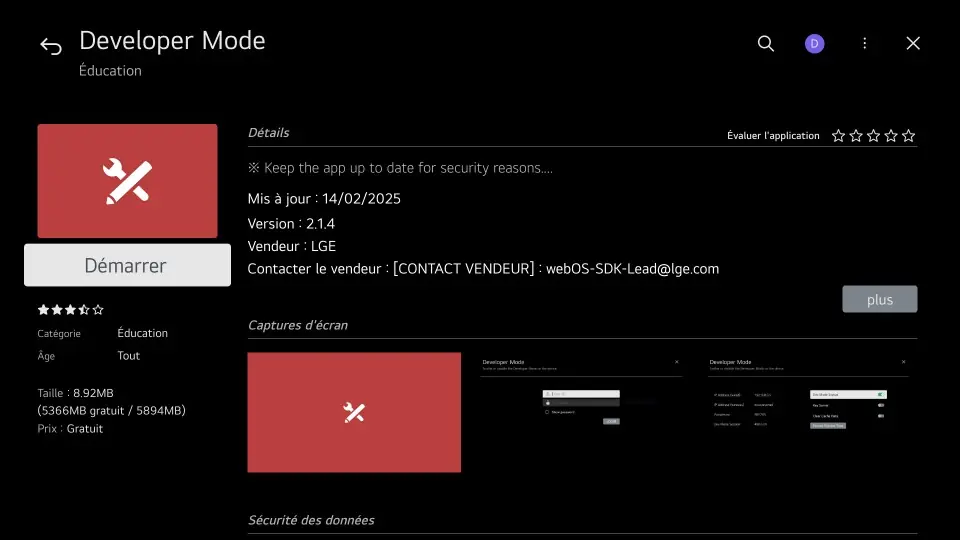Click the Developer Mode app icon
This screenshot has height=540, width=960.
pos(127,181)
